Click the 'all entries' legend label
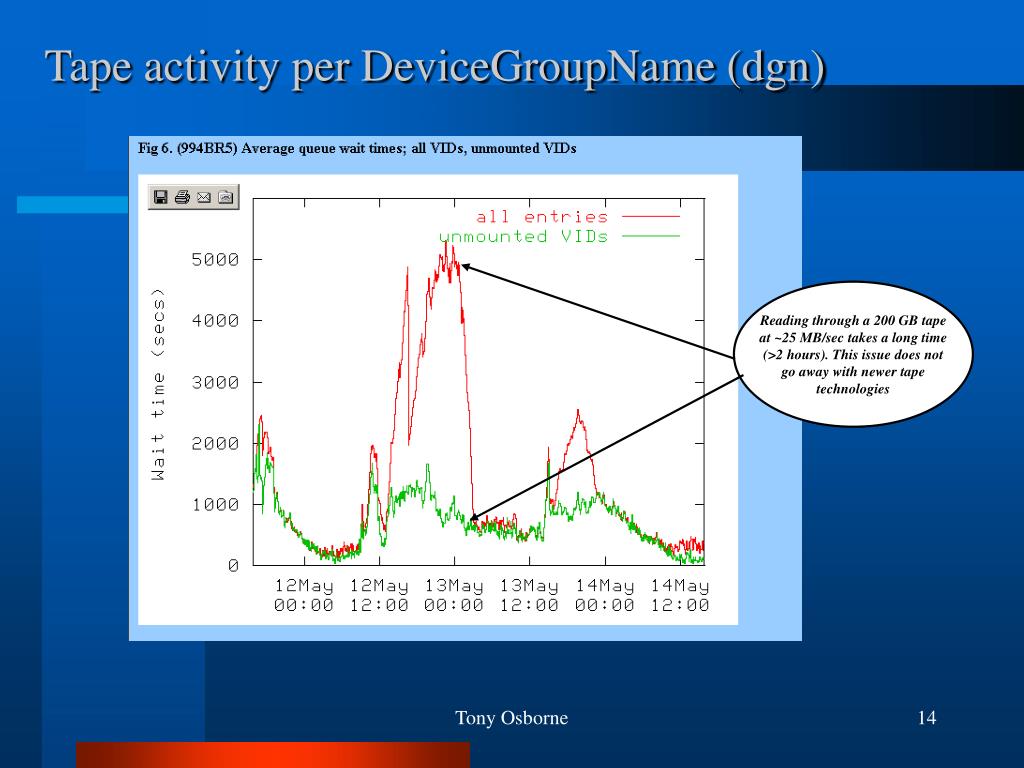This screenshot has width=1024, height=768. (542, 217)
